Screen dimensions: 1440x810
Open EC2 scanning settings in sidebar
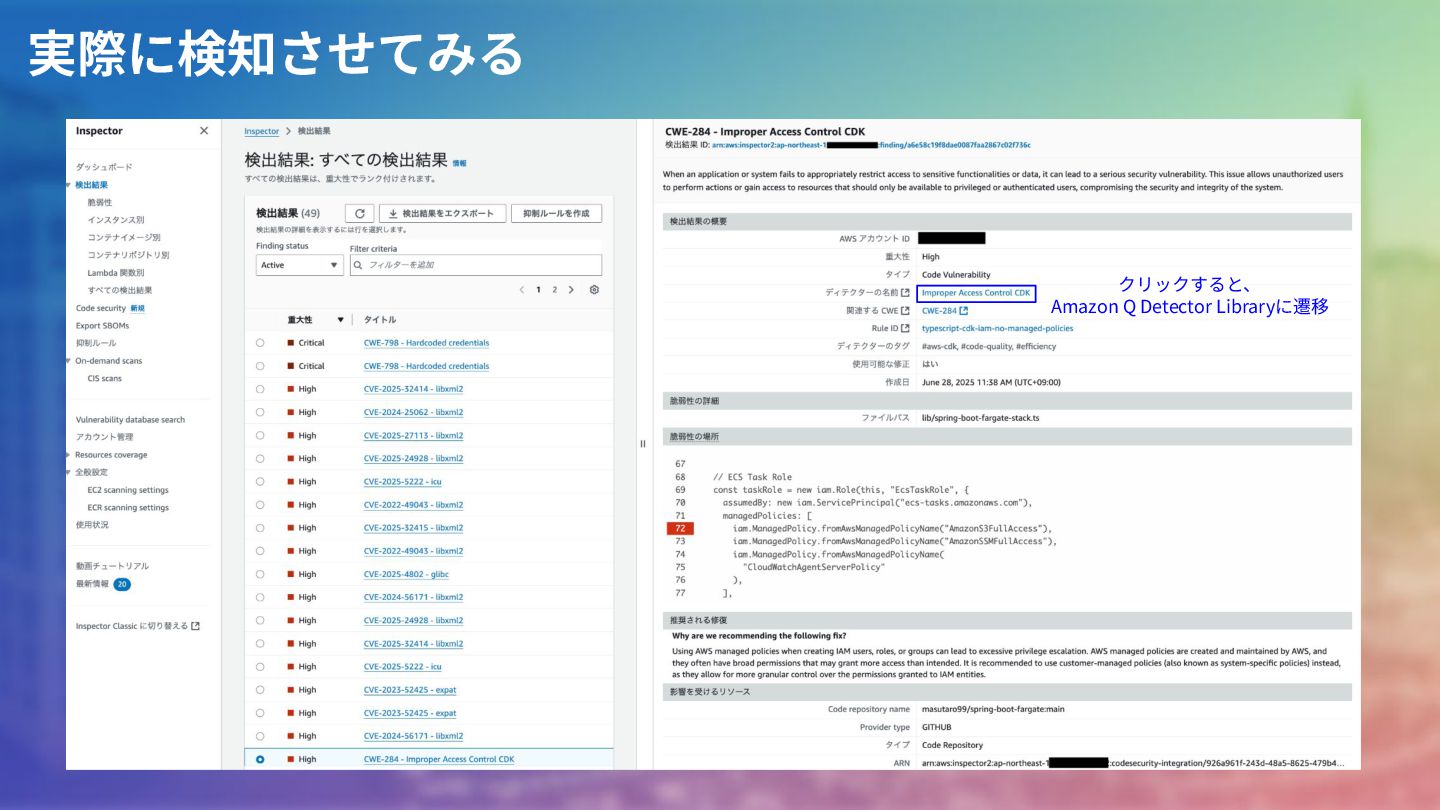128,490
